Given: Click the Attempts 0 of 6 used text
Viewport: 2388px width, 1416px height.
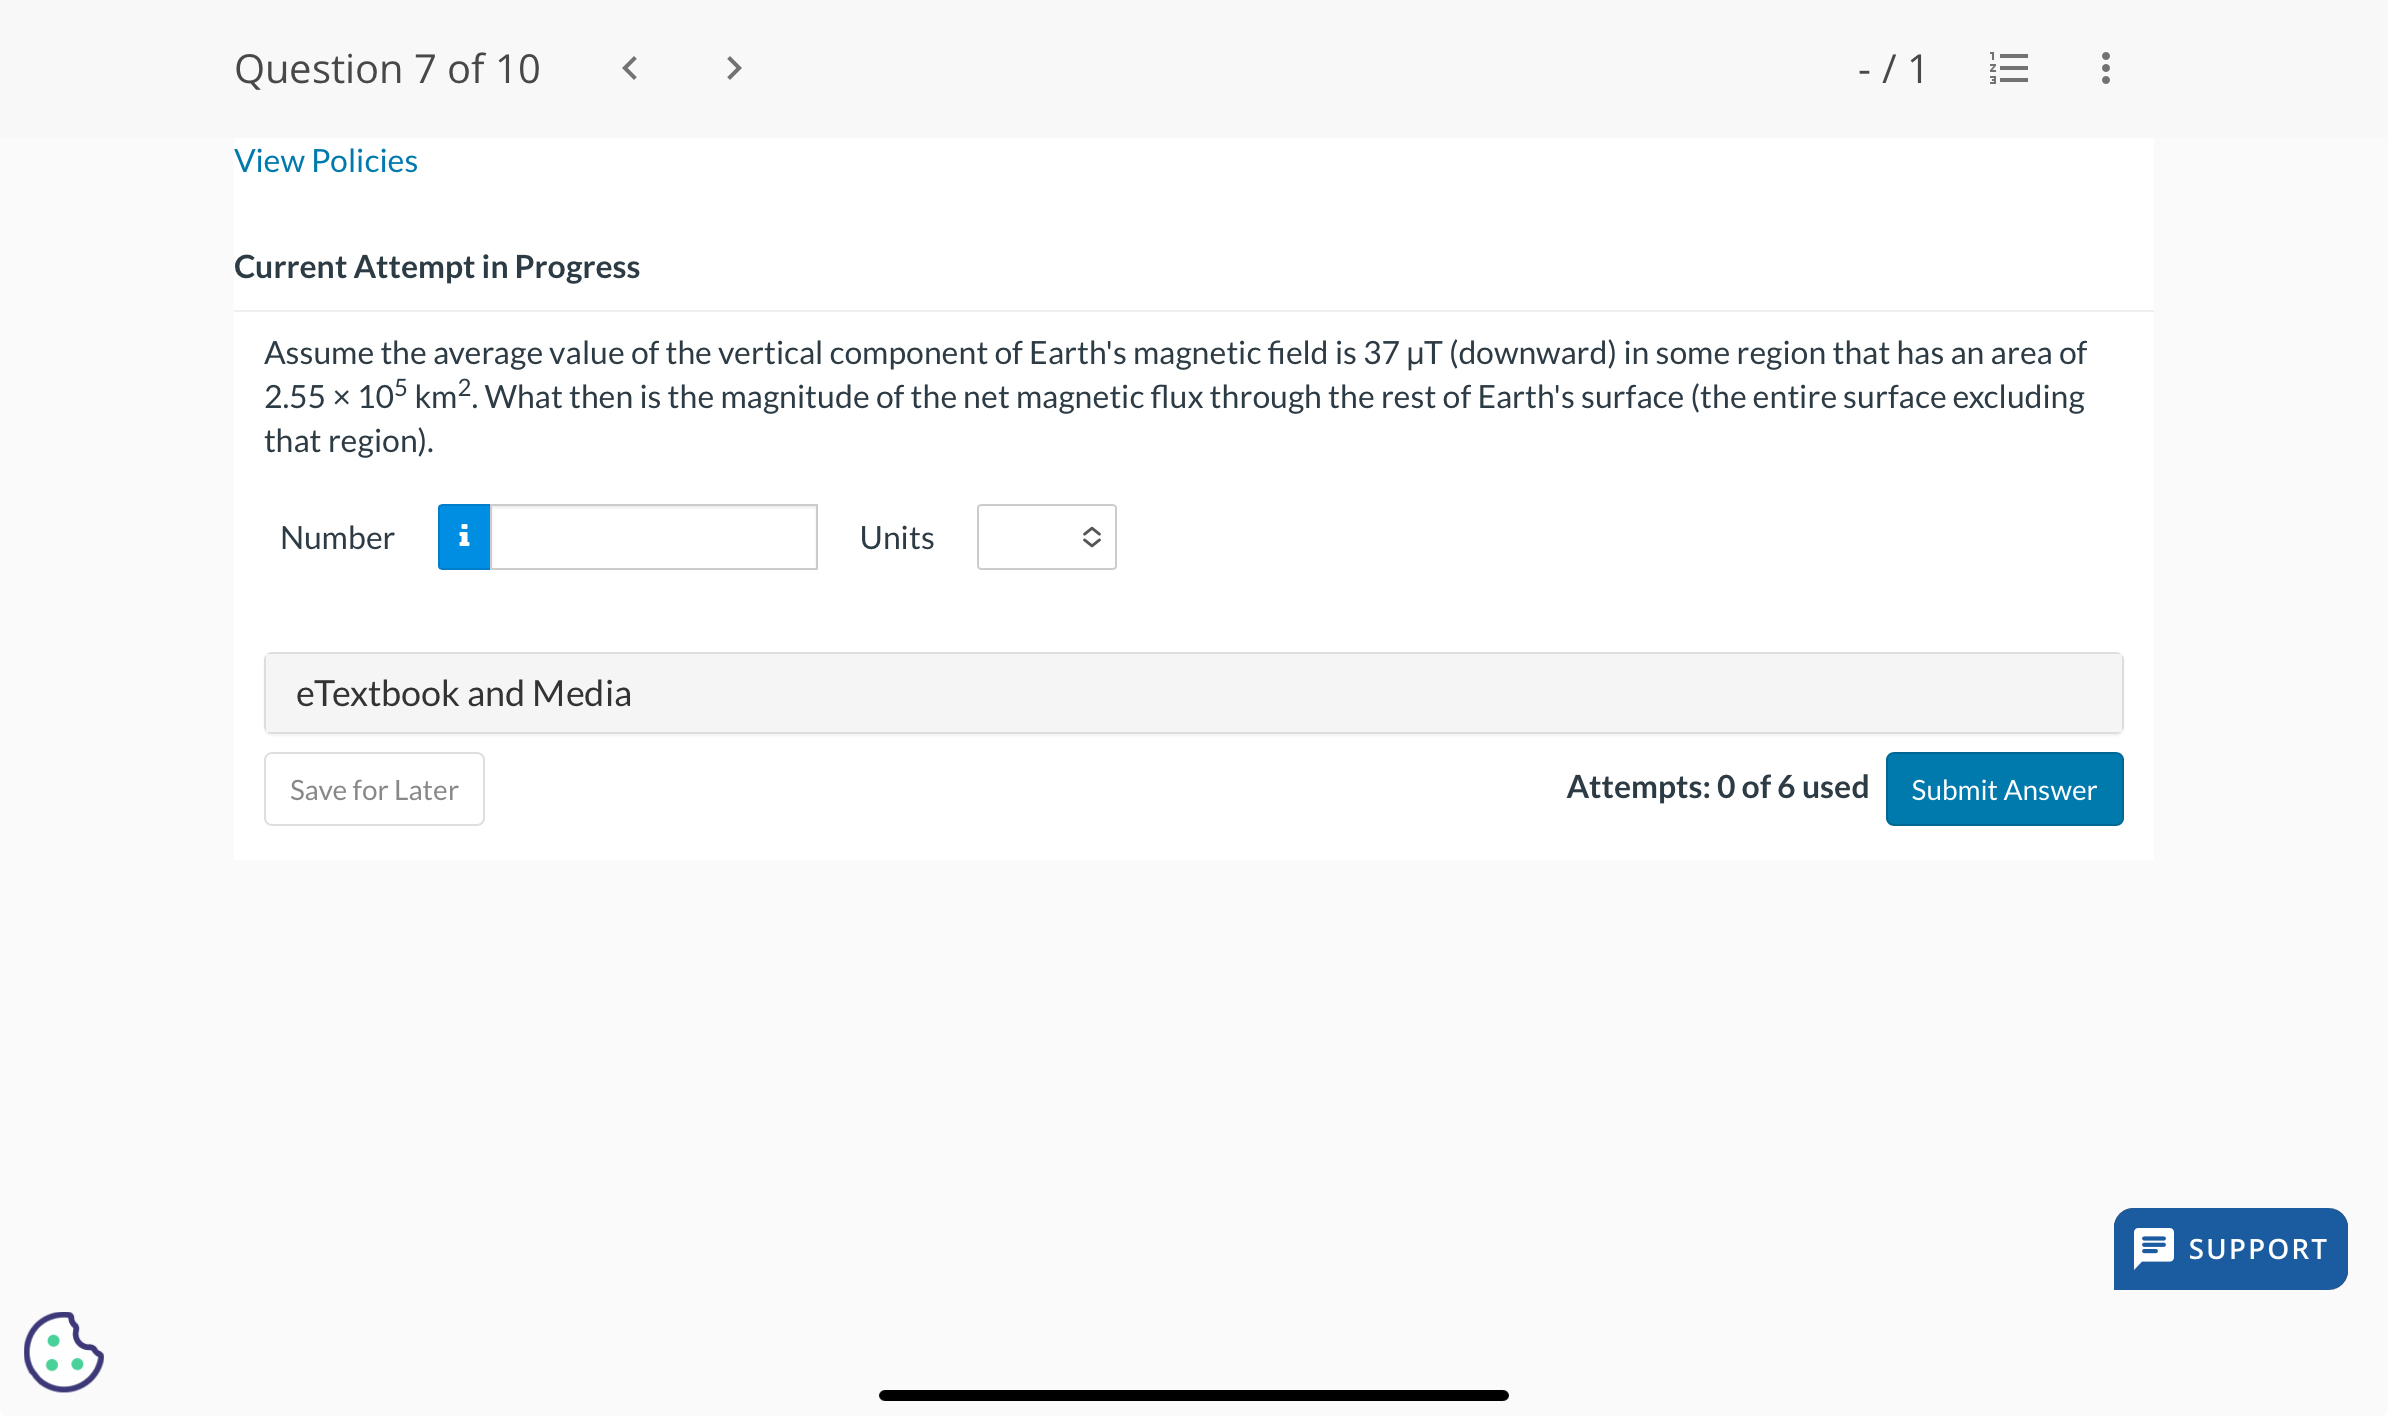Looking at the screenshot, I should (1717, 788).
